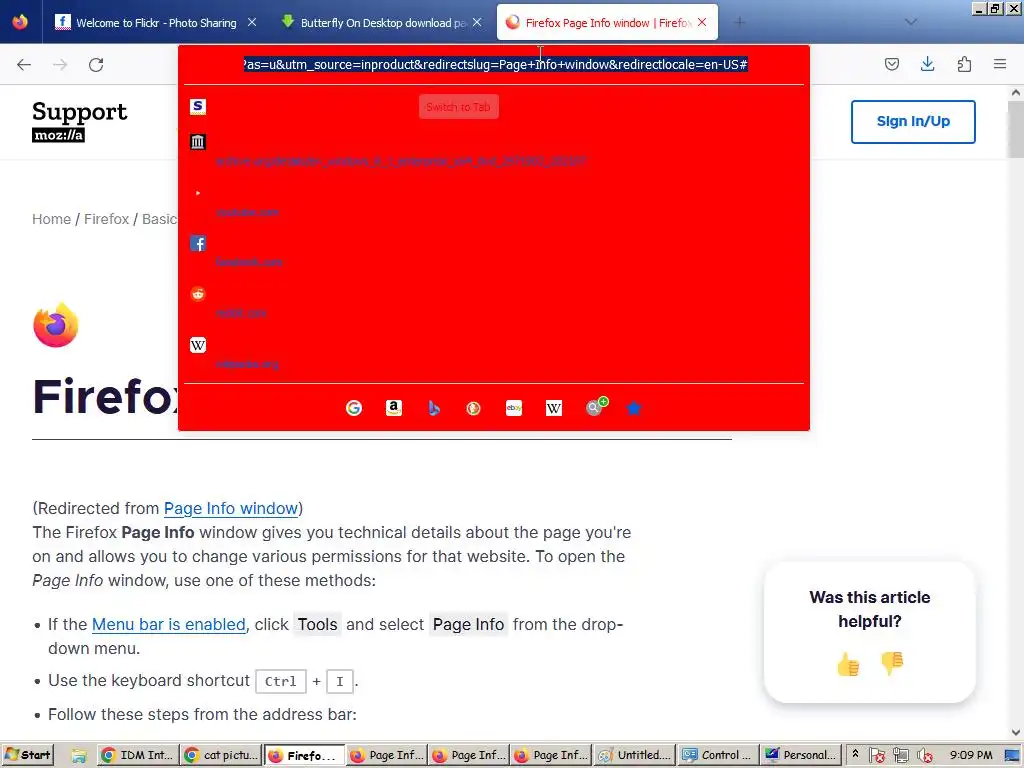The image size is (1024, 768).
Task: Click in the address bar URL field
Action: pos(495,64)
